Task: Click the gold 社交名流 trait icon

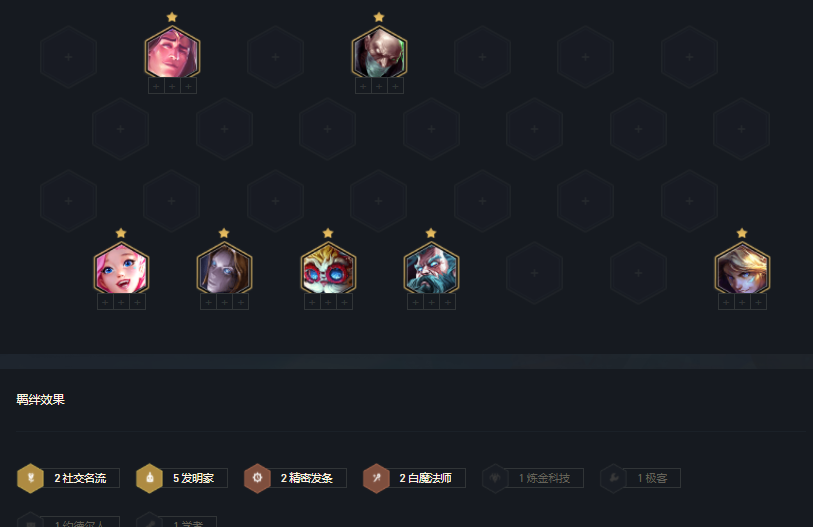Action: pyautogui.click(x=31, y=478)
